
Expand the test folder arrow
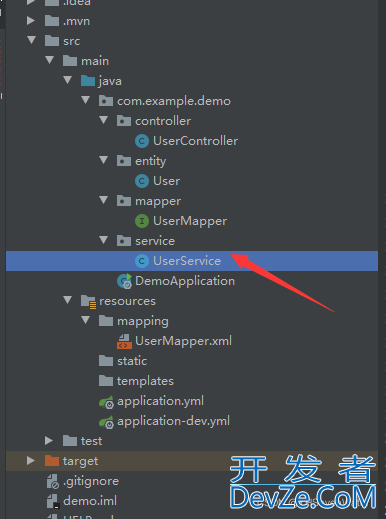[49, 441]
